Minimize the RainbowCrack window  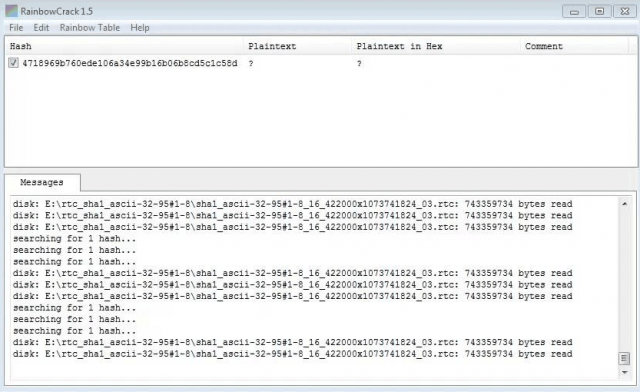click(574, 11)
